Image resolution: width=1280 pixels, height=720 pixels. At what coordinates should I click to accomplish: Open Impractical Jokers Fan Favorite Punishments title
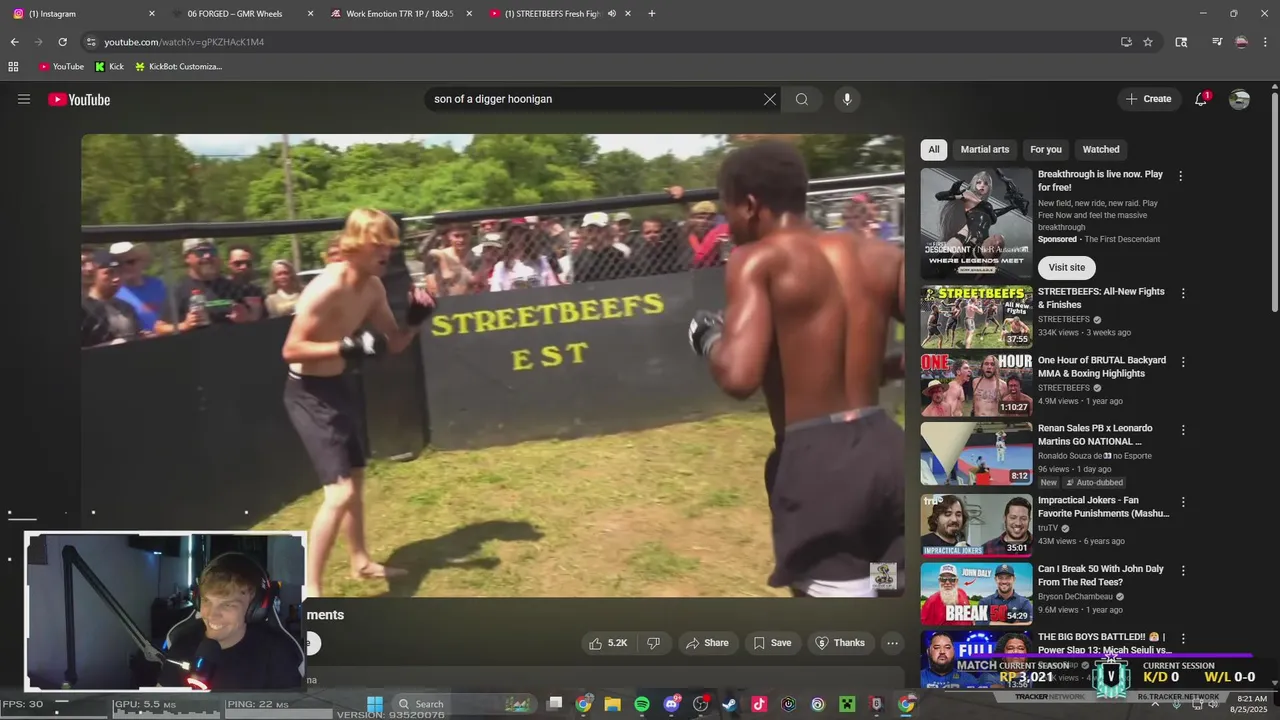1103,506
